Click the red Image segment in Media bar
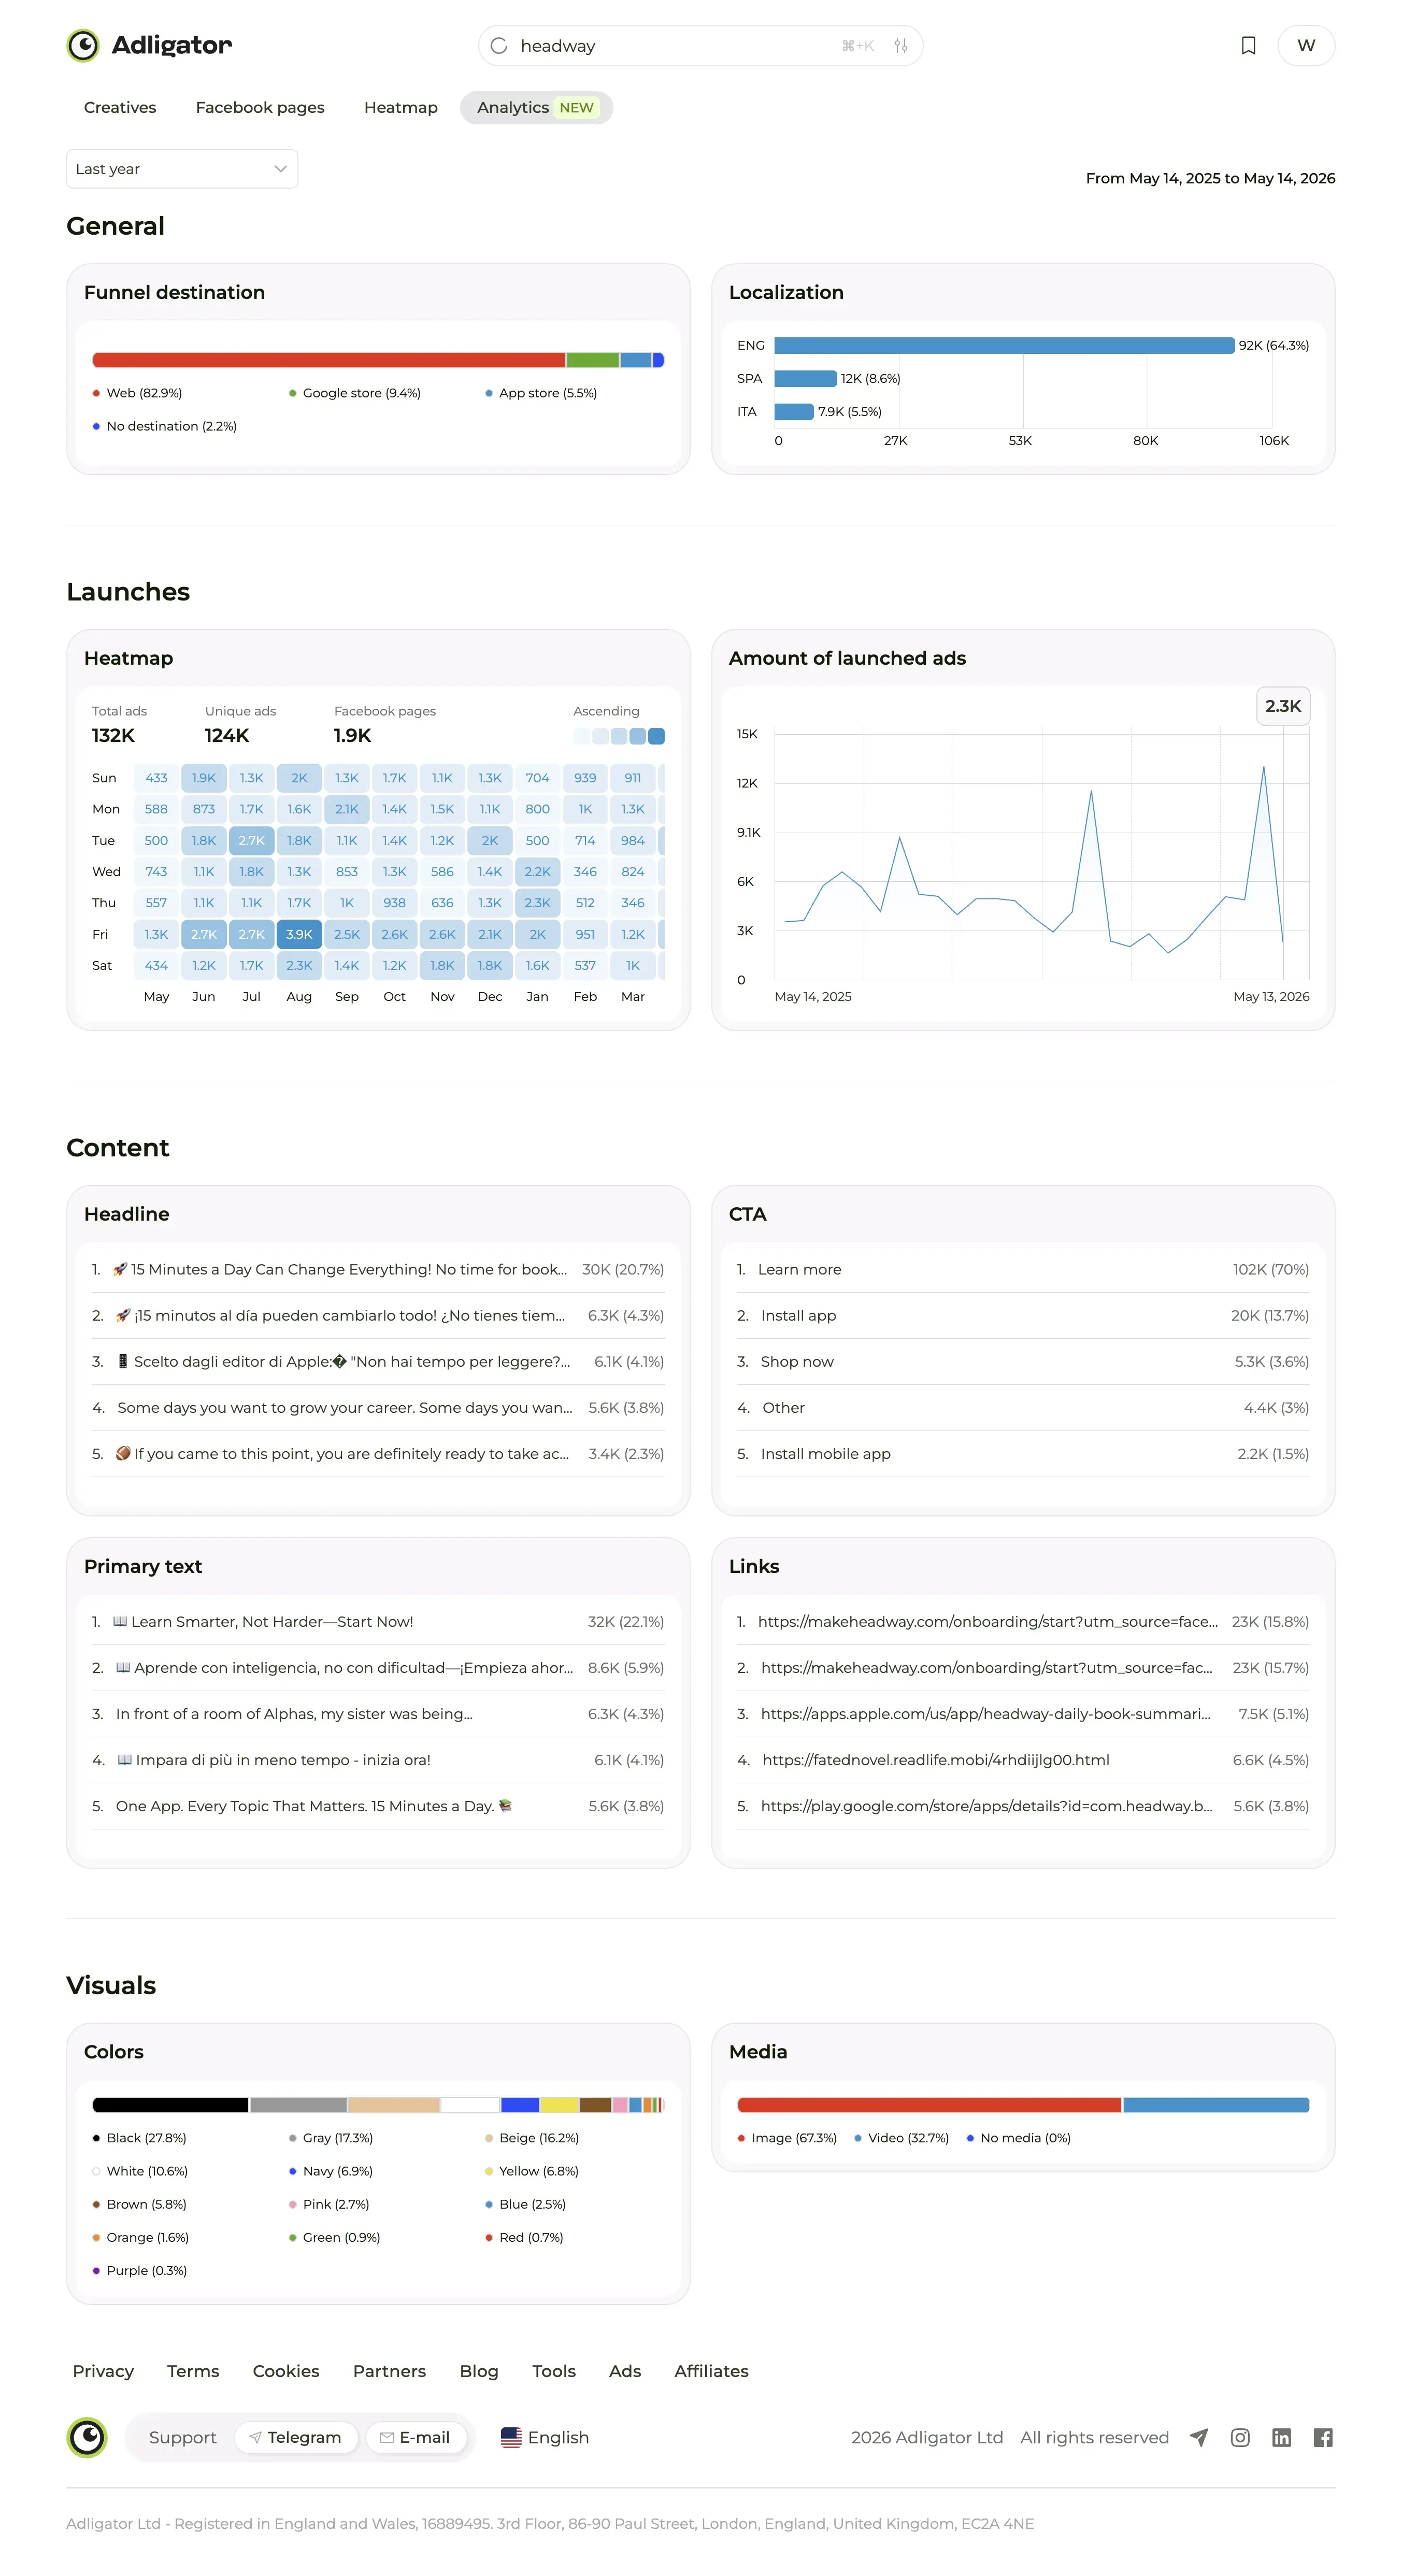Image resolution: width=1402 pixels, height=2576 pixels. [x=929, y=2105]
